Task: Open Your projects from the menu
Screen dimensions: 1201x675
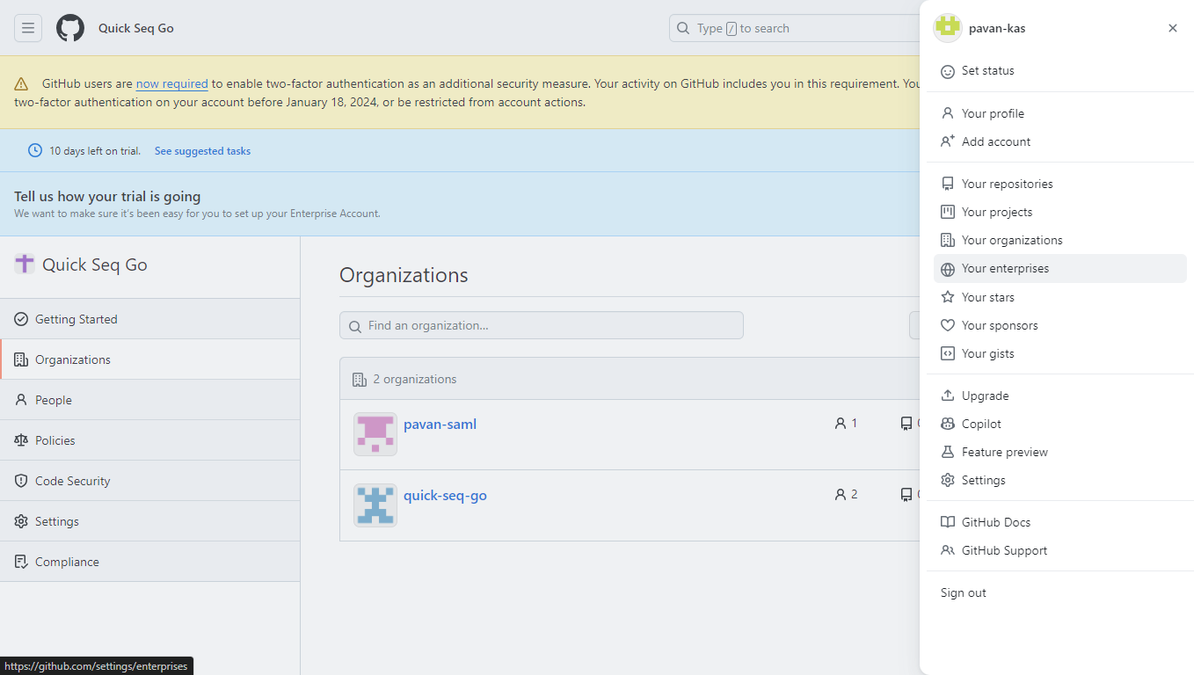Action: point(1060,212)
